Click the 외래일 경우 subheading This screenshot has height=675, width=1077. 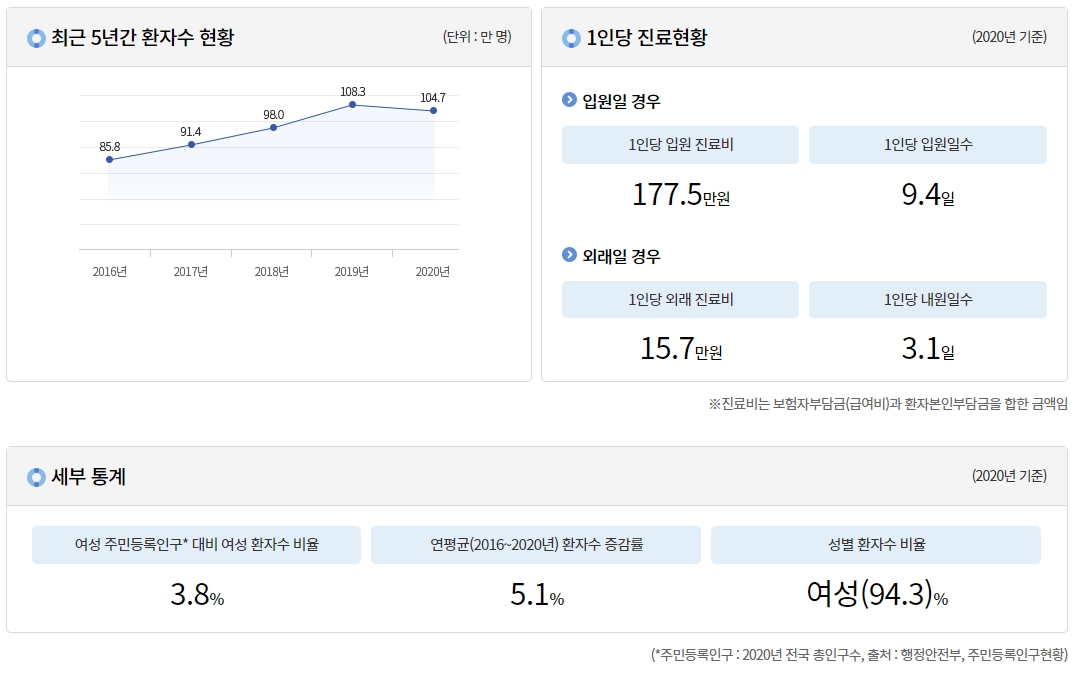pos(621,256)
